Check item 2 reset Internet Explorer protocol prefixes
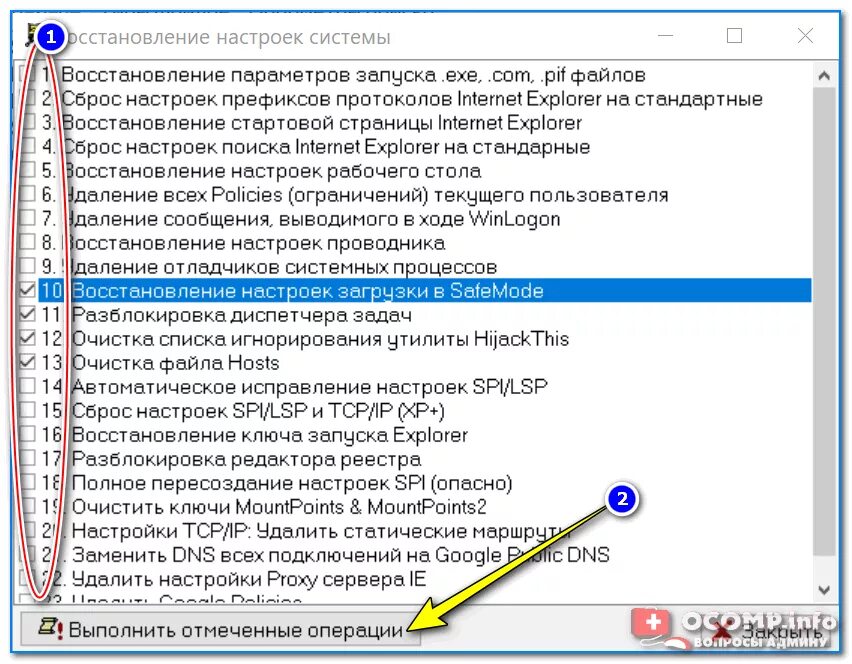Viewport: 852px width, 664px height. pyautogui.click(x=27, y=98)
